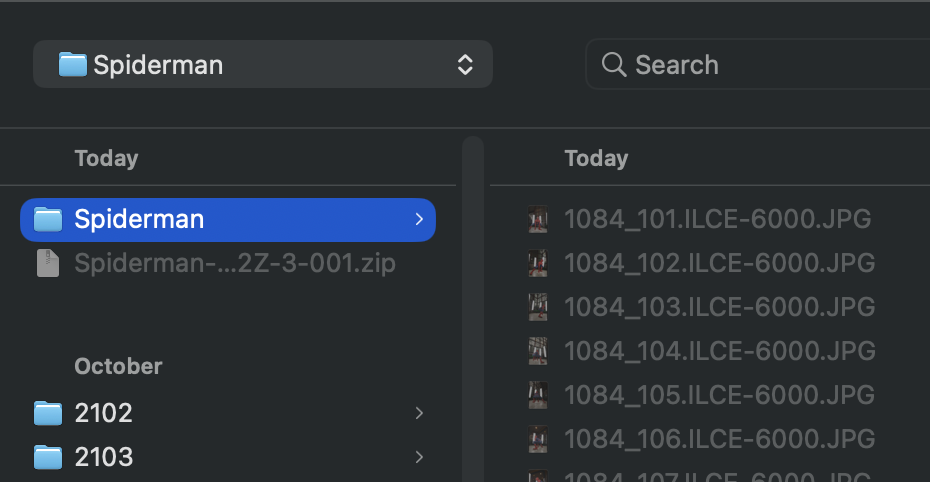
Task: Select file 1084_104.ILCE-6000.JPG
Action: pos(719,351)
